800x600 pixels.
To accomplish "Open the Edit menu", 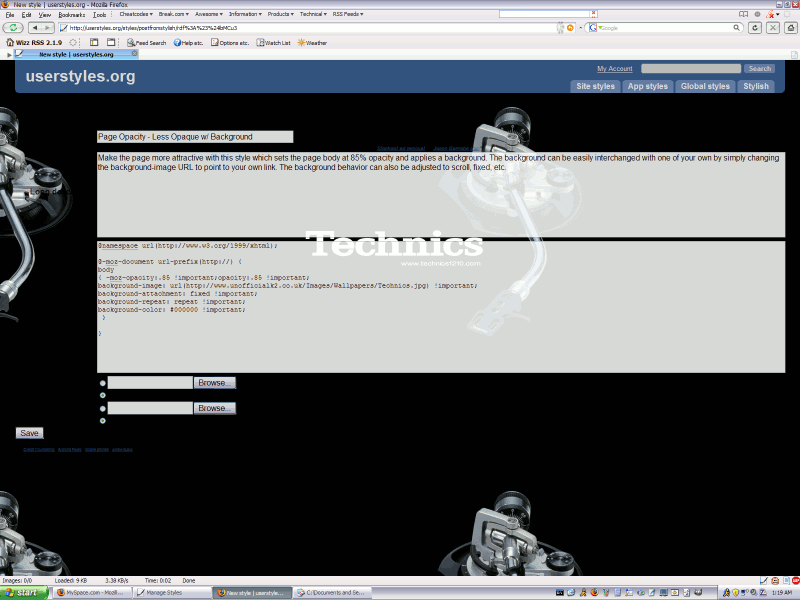I will [27, 15].
